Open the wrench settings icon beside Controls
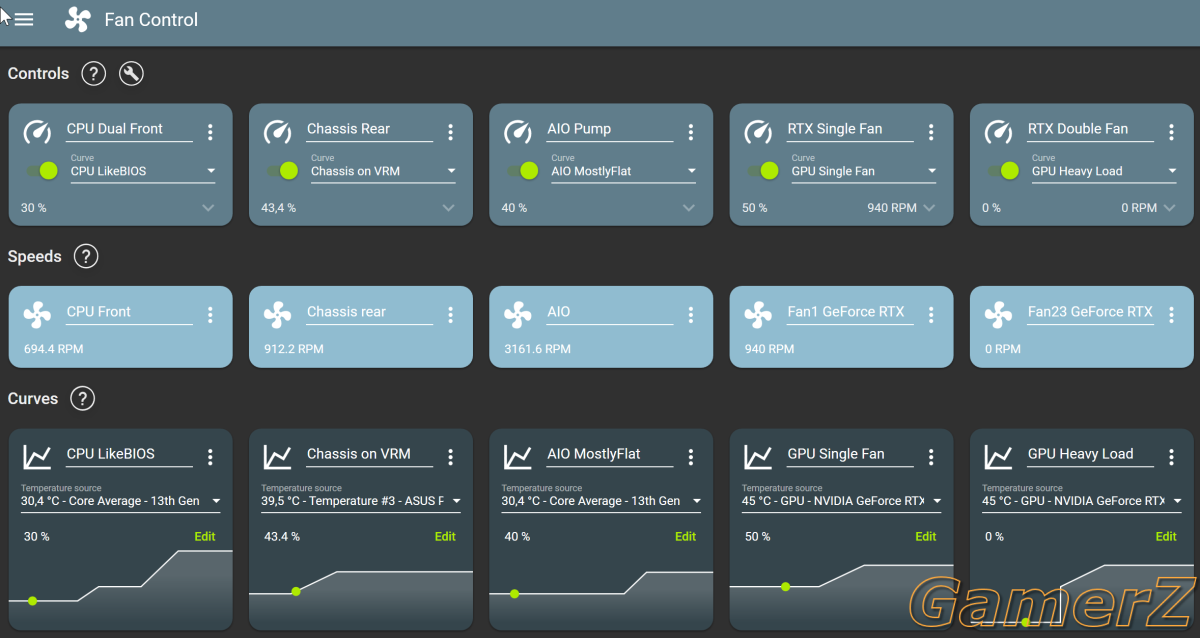Viewport: 1200px width, 638px height. 131,73
